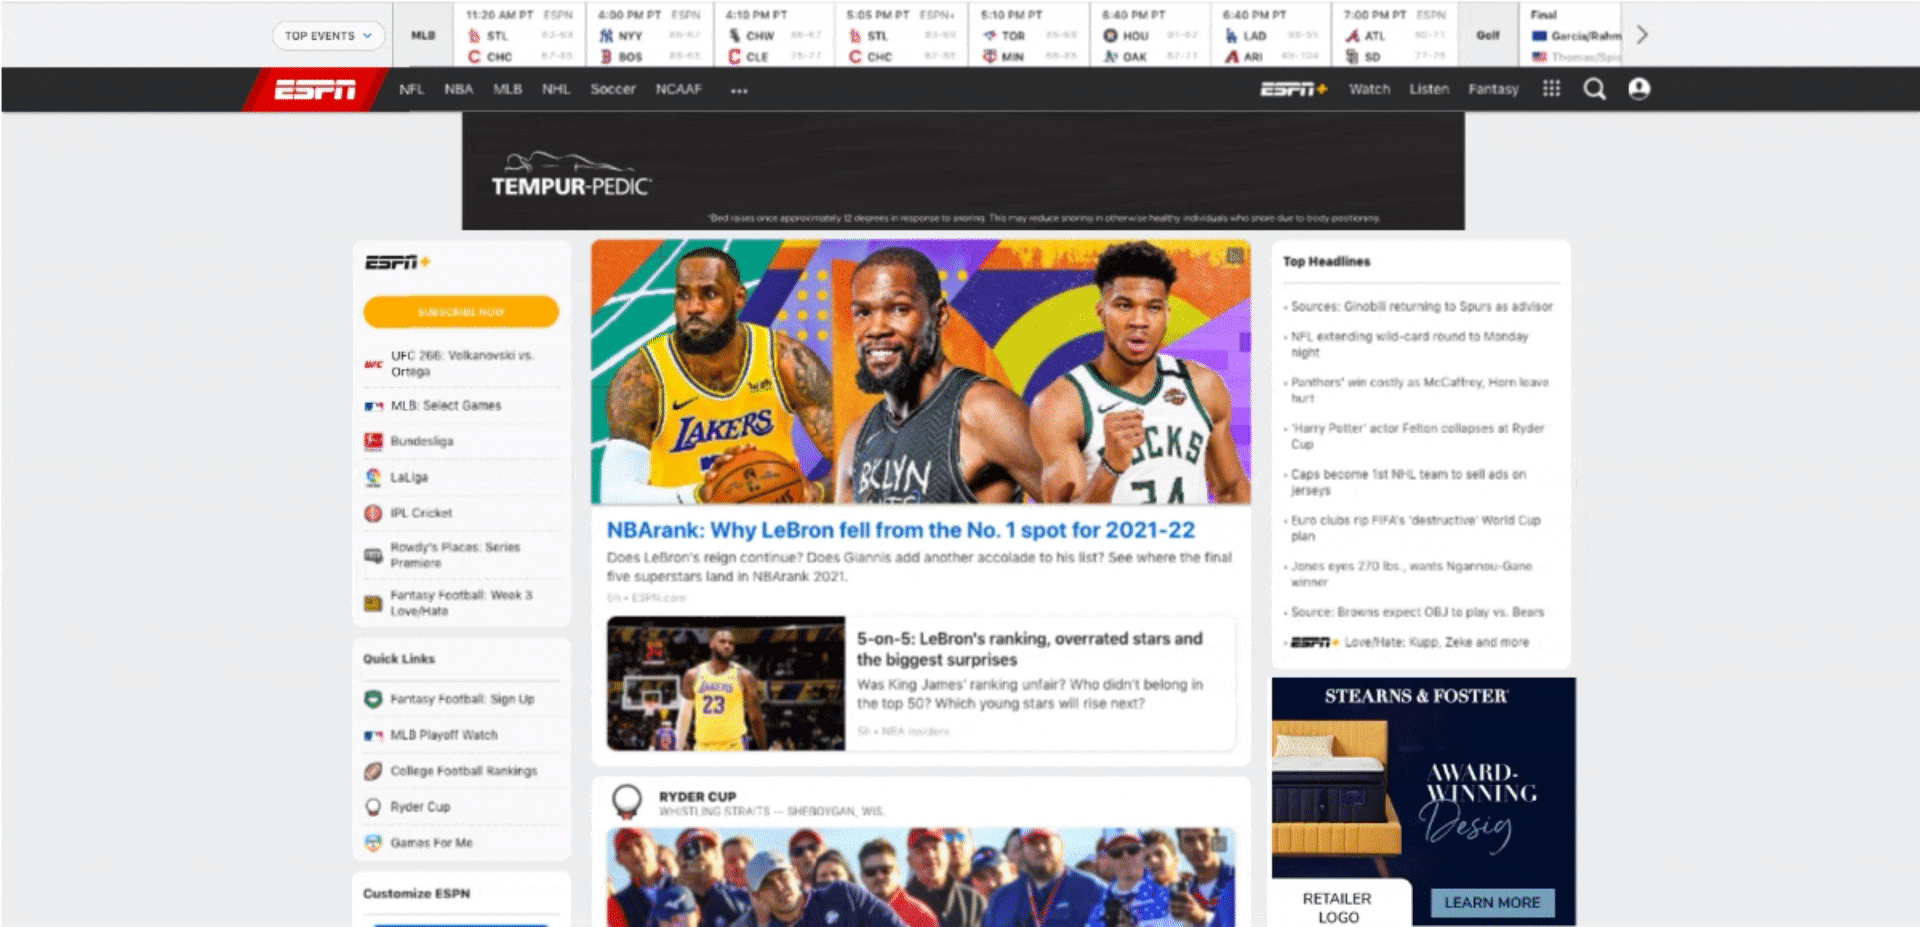
Task: Click the UFC icon next to Volkanovski vs. Ortega
Action: click(373, 362)
